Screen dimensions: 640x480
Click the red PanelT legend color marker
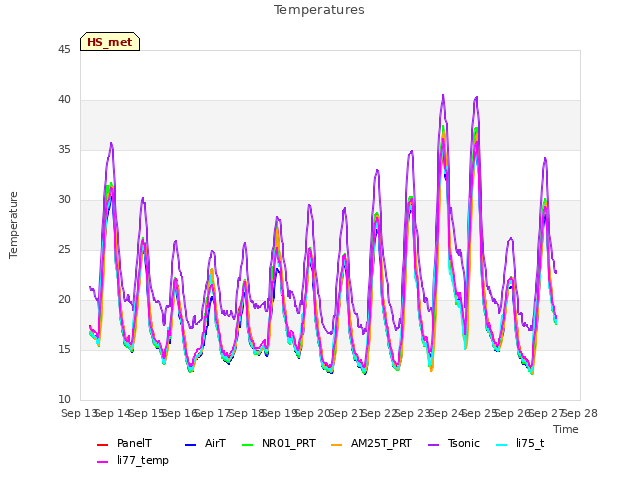coord(102,444)
